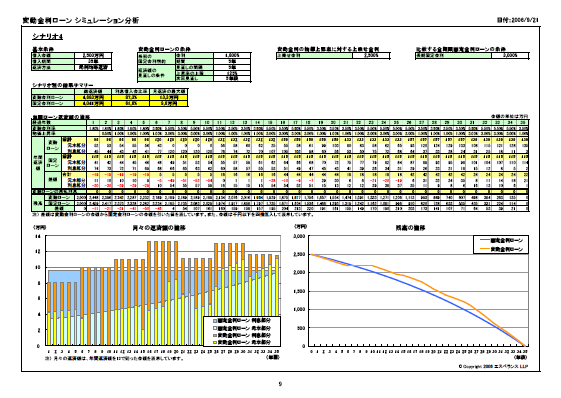Click the yellow 4,044万円 fixed loan total cell
This screenshot has height=398, width=561.
93,103
